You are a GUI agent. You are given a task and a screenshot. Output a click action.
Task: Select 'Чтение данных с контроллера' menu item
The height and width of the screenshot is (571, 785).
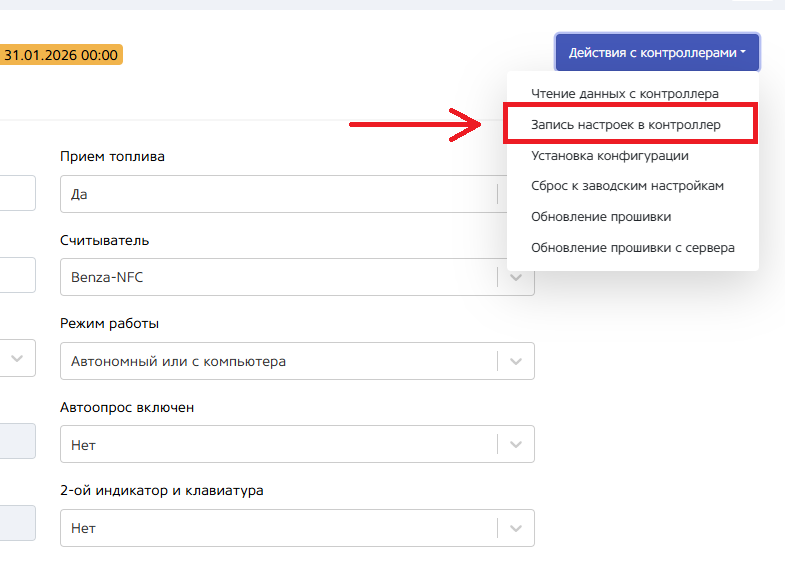[x=625, y=94]
